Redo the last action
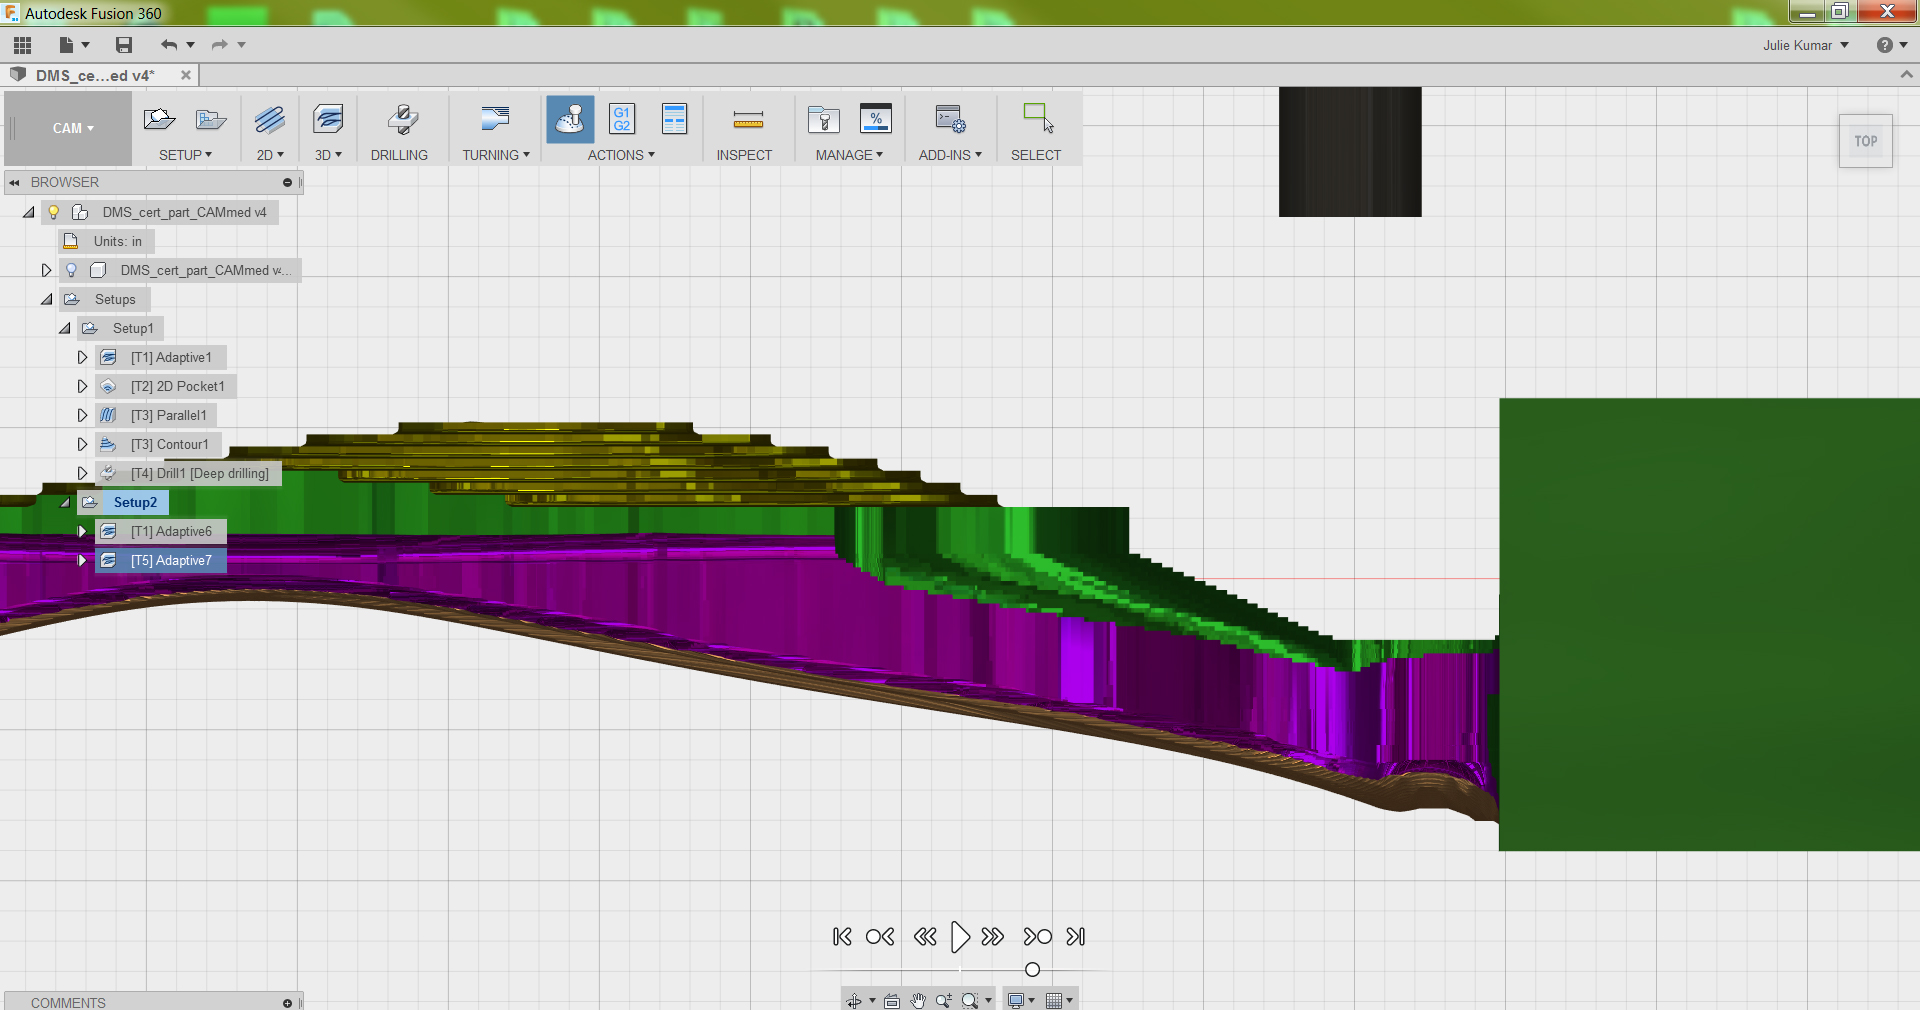 (x=220, y=45)
